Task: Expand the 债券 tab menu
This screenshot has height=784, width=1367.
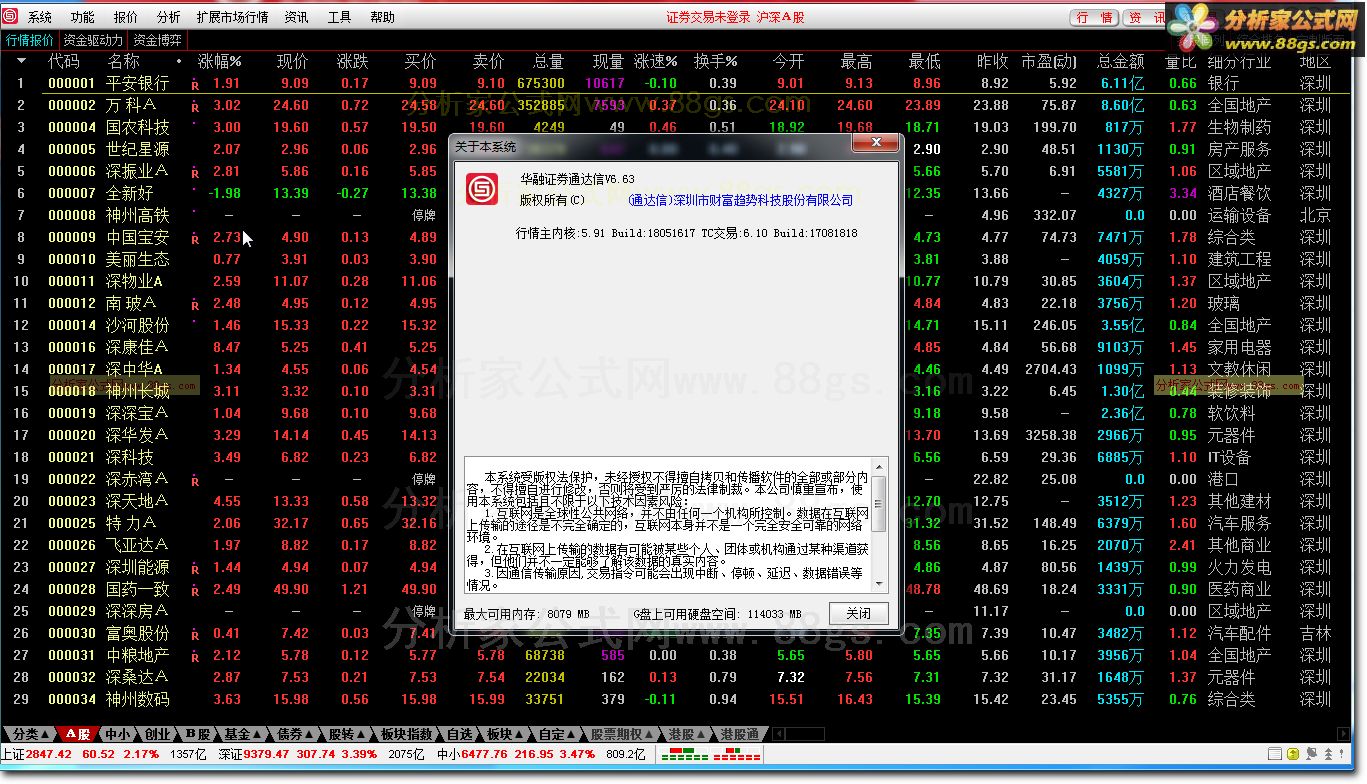Action: (x=295, y=734)
